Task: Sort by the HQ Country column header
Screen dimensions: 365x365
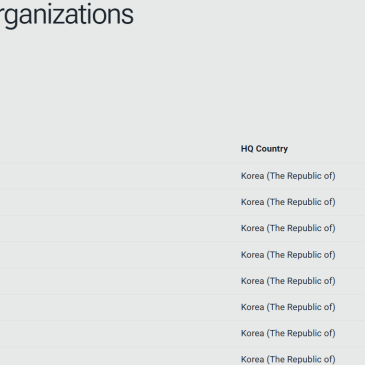Action: [x=264, y=149]
